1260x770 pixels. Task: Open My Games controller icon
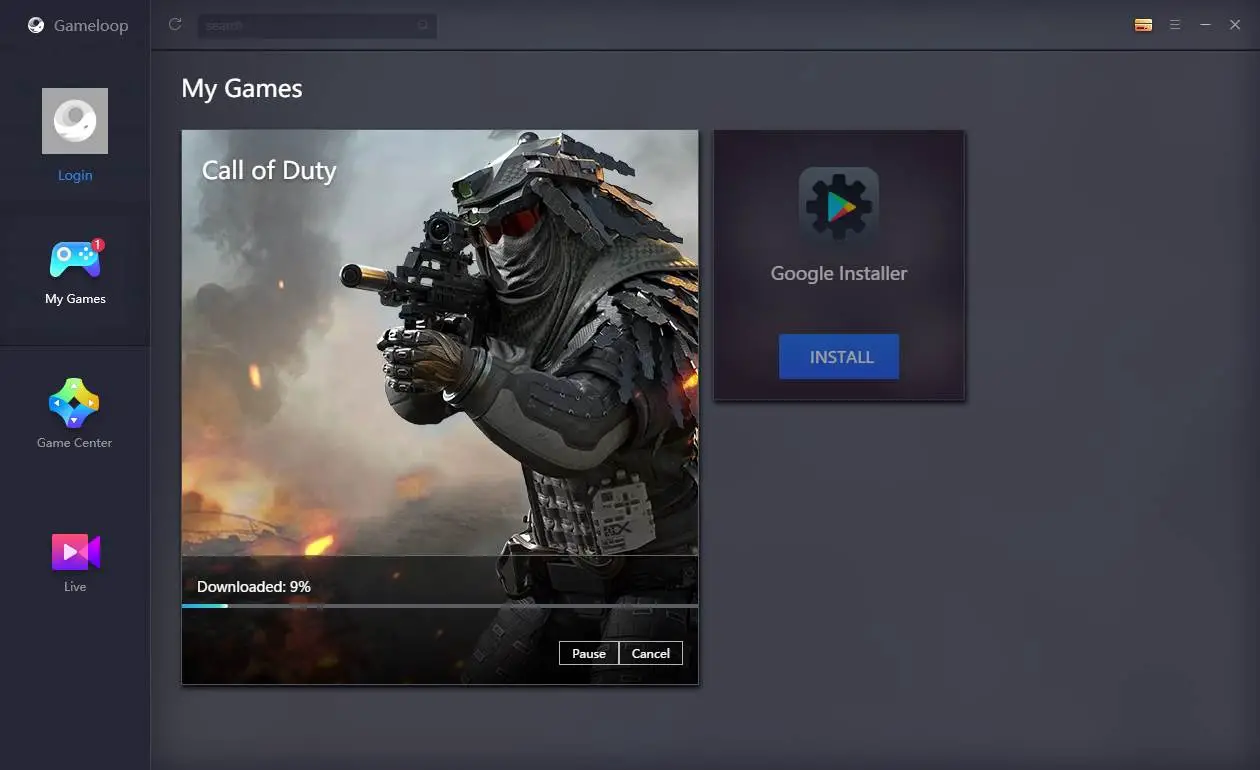[76, 259]
